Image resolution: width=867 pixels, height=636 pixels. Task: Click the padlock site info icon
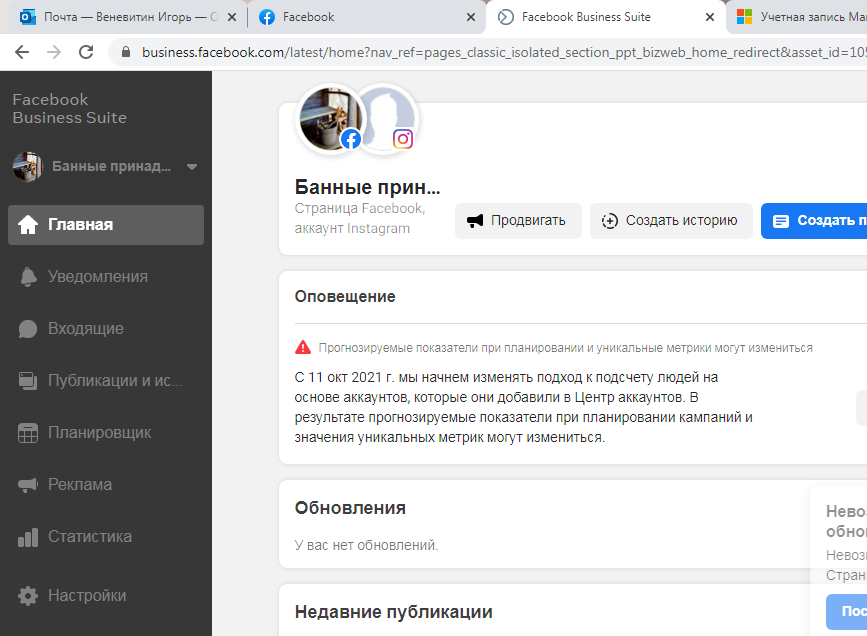coord(126,52)
